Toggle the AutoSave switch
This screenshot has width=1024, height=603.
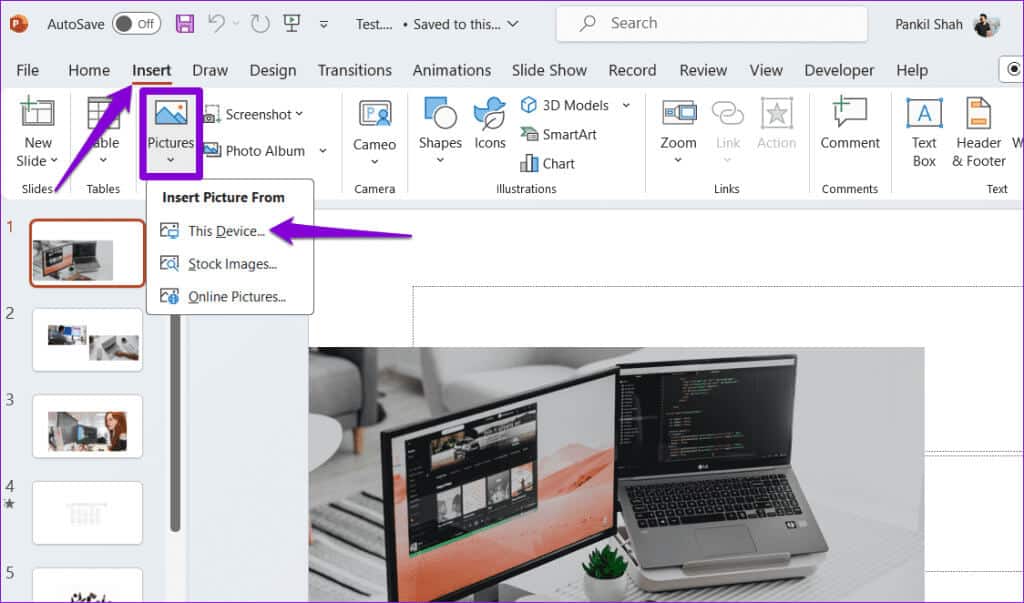coord(136,24)
